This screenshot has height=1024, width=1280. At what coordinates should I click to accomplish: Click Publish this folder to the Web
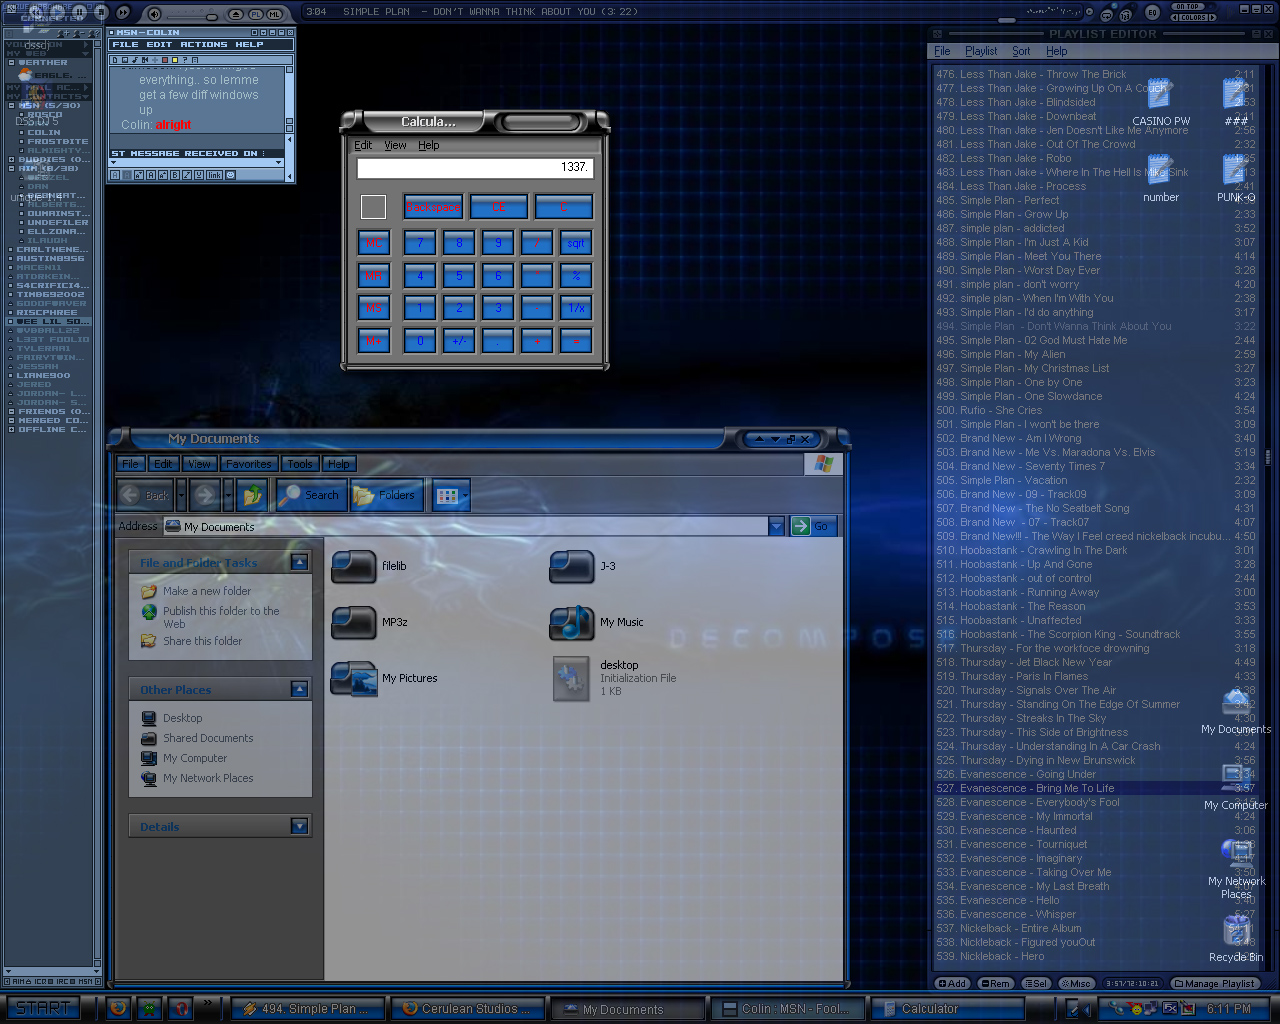click(221, 617)
